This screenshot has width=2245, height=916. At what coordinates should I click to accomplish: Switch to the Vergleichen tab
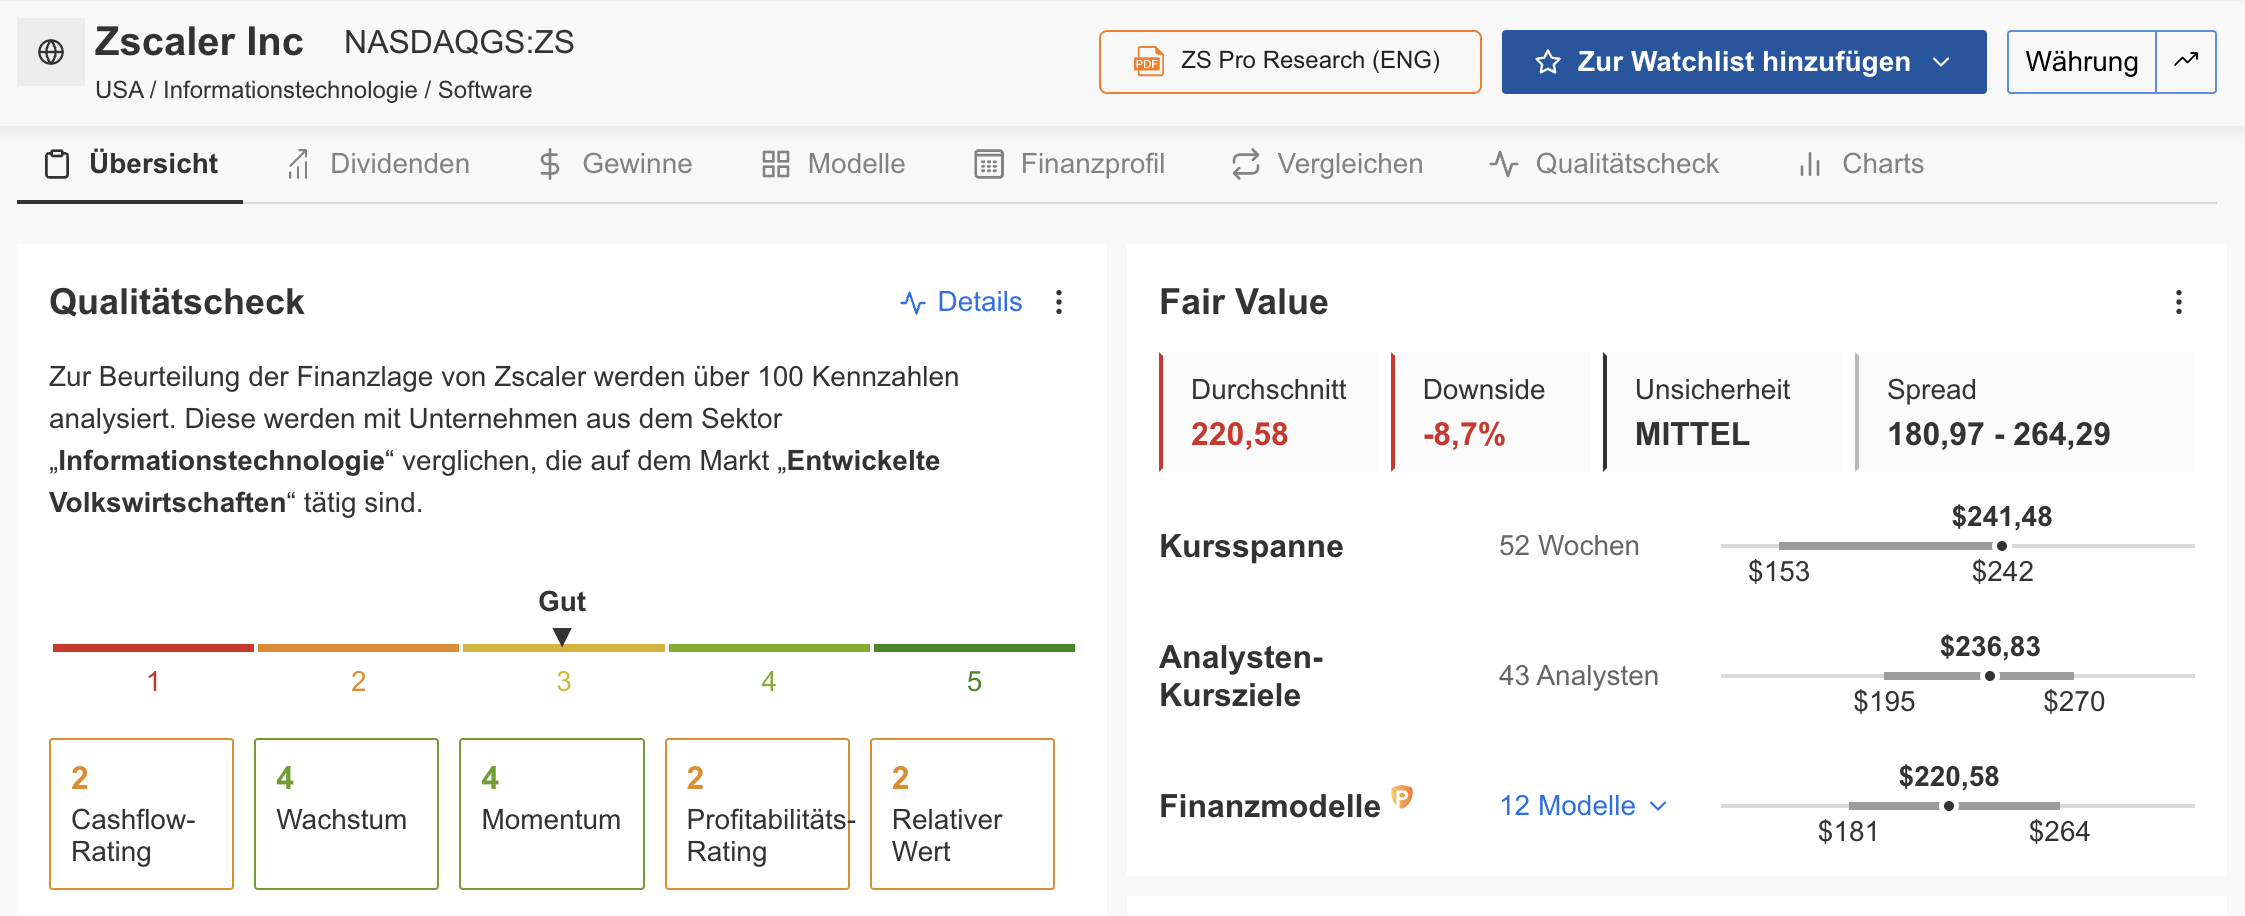click(x=1327, y=164)
